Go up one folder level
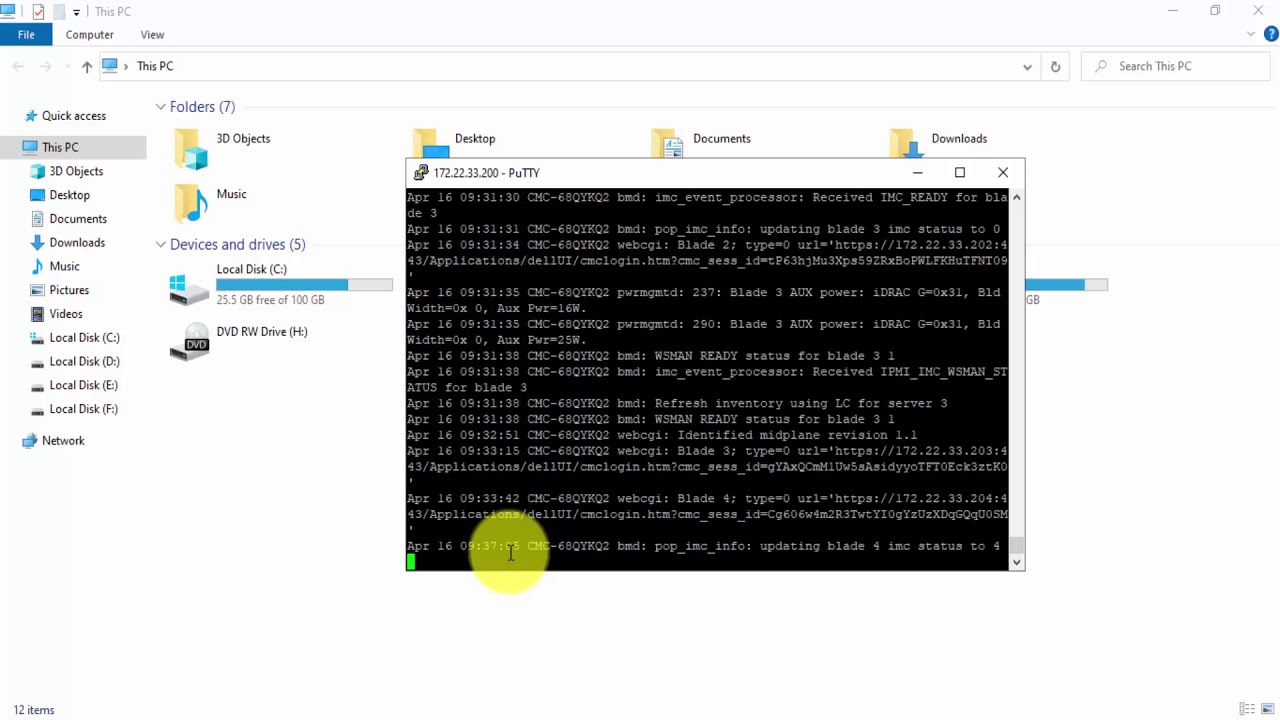 87,66
